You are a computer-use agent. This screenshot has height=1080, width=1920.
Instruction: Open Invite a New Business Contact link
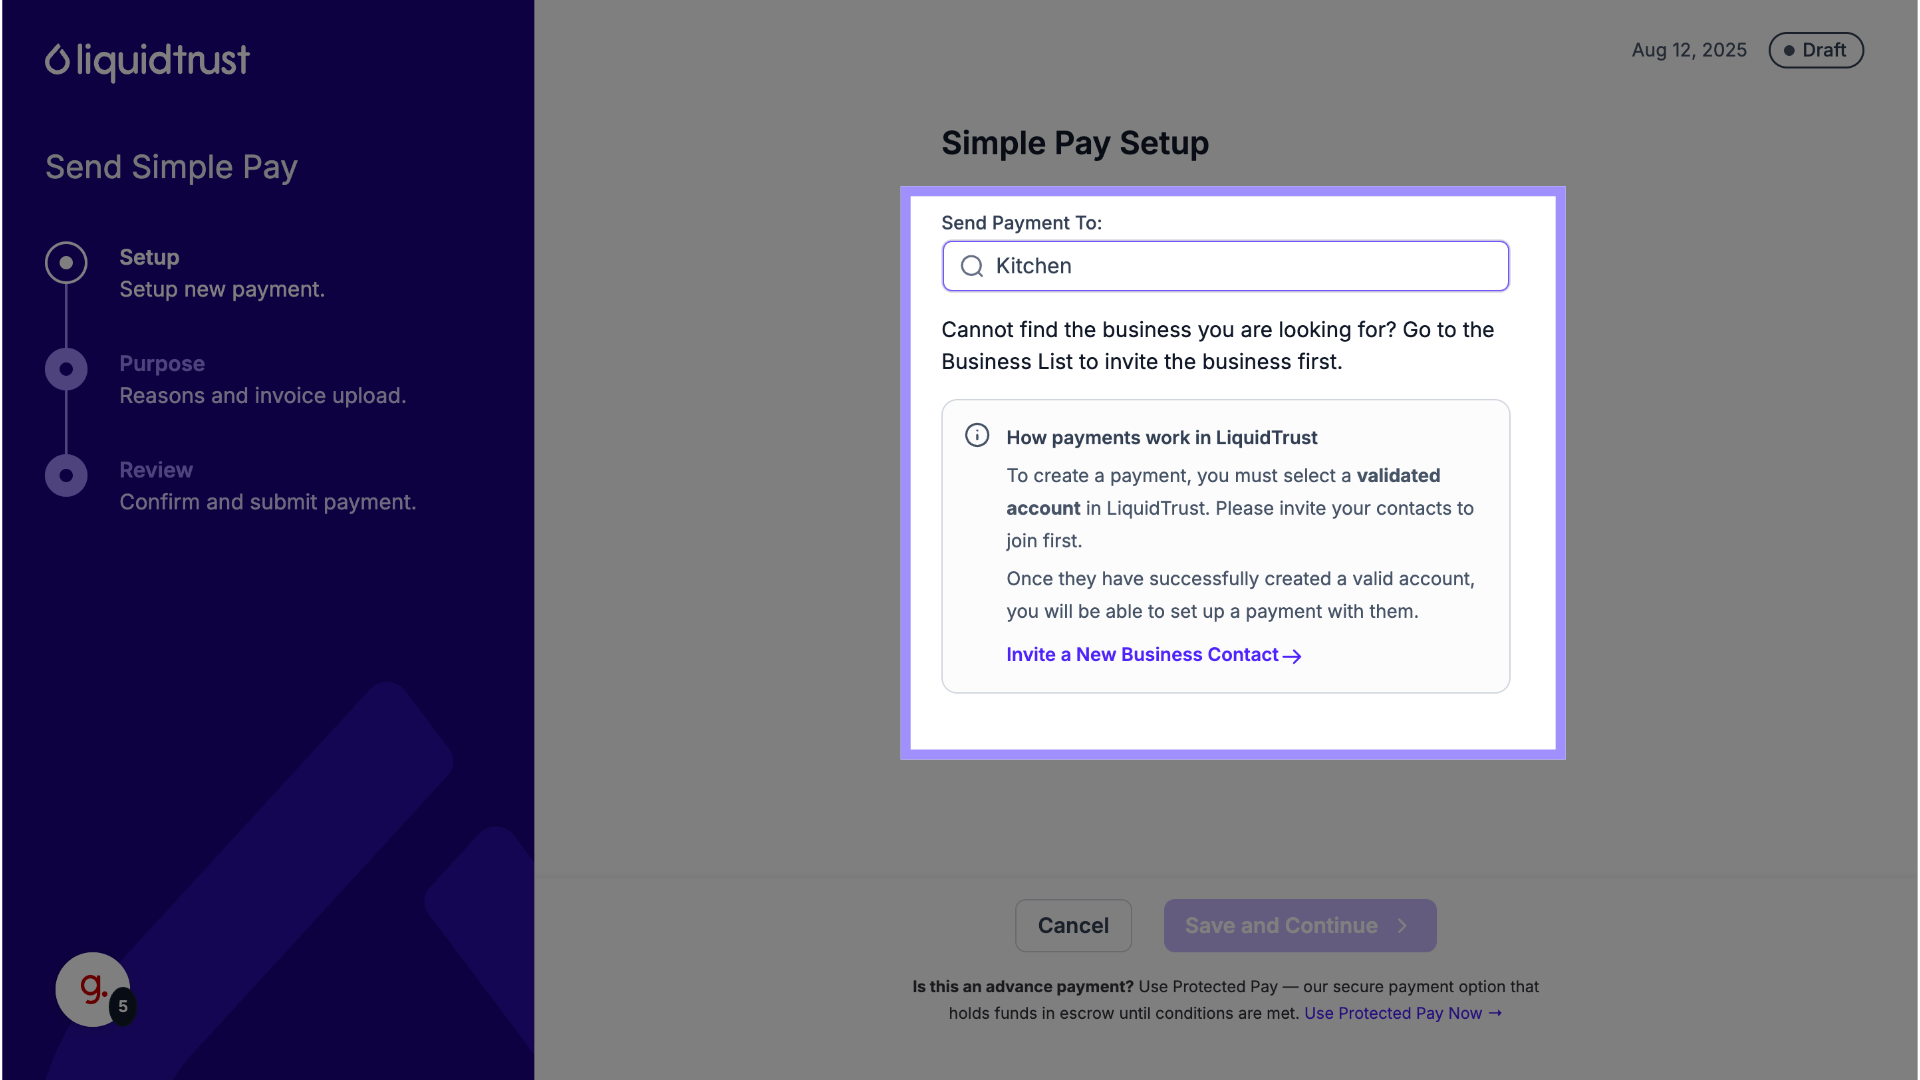point(1142,655)
